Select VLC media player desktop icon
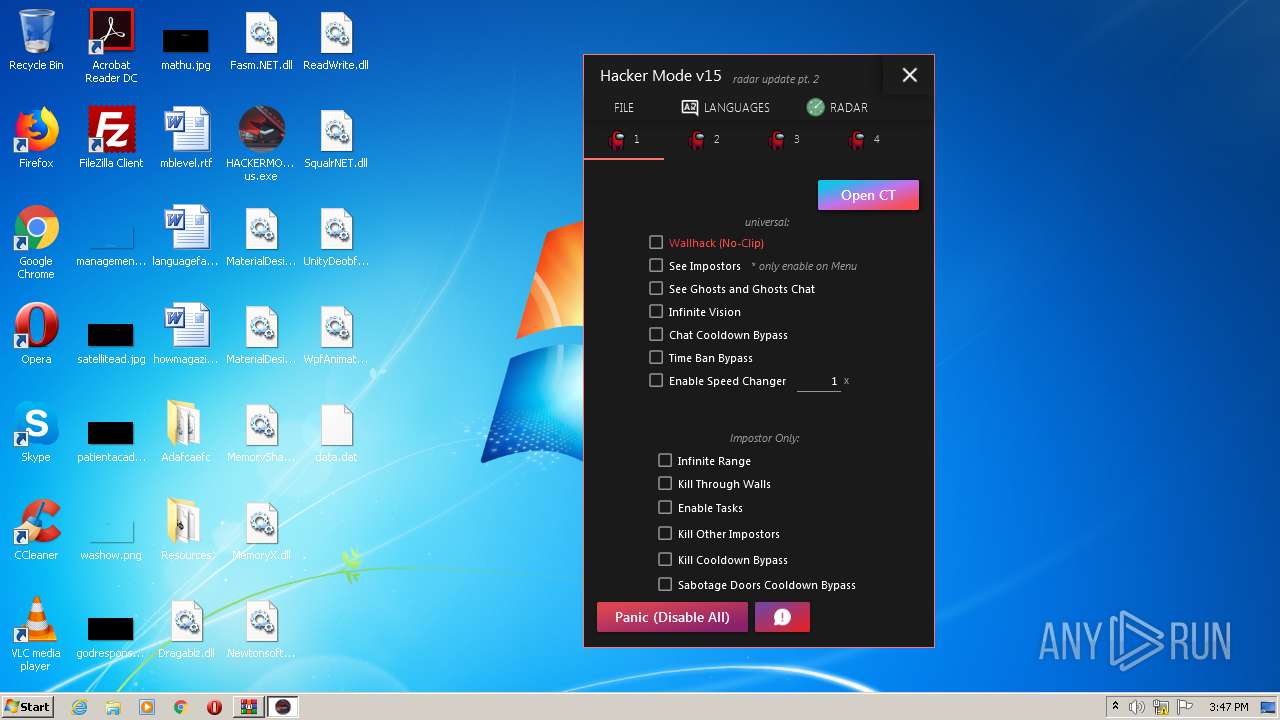 tap(36, 634)
